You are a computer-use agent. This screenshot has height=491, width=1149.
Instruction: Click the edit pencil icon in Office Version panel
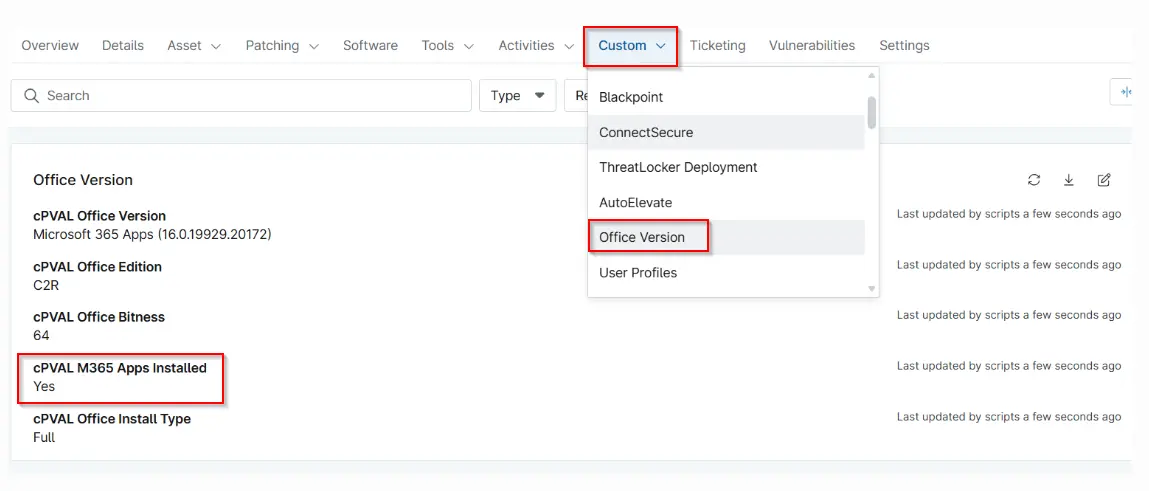click(x=1104, y=180)
